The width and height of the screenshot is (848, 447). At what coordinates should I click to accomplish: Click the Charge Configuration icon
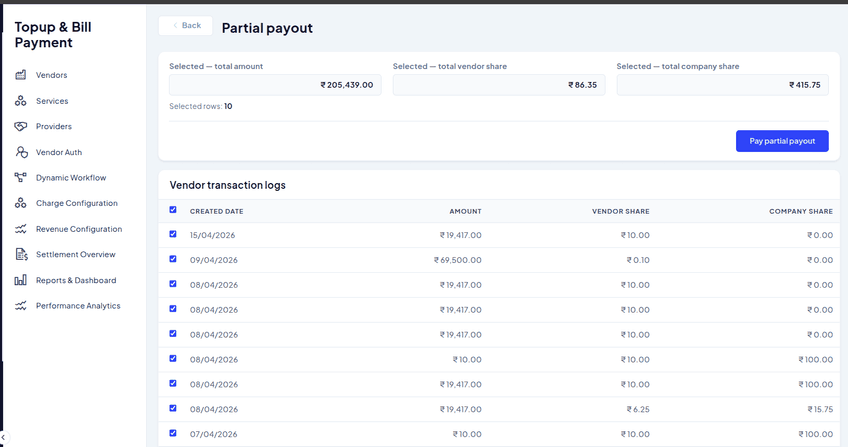pyautogui.click(x=21, y=203)
